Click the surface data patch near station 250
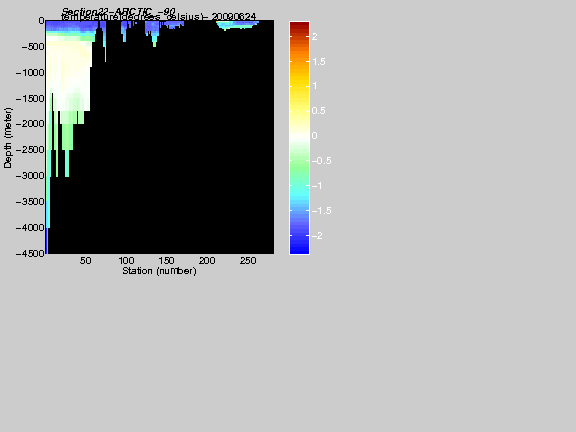The height and width of the screenshot is (432, 576). click(x=237, y=25)
